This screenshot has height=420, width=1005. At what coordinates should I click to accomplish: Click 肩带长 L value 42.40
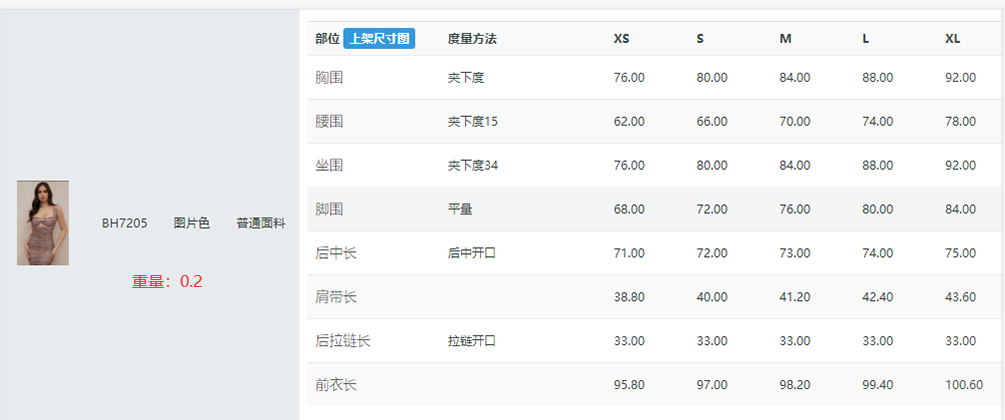877,297
